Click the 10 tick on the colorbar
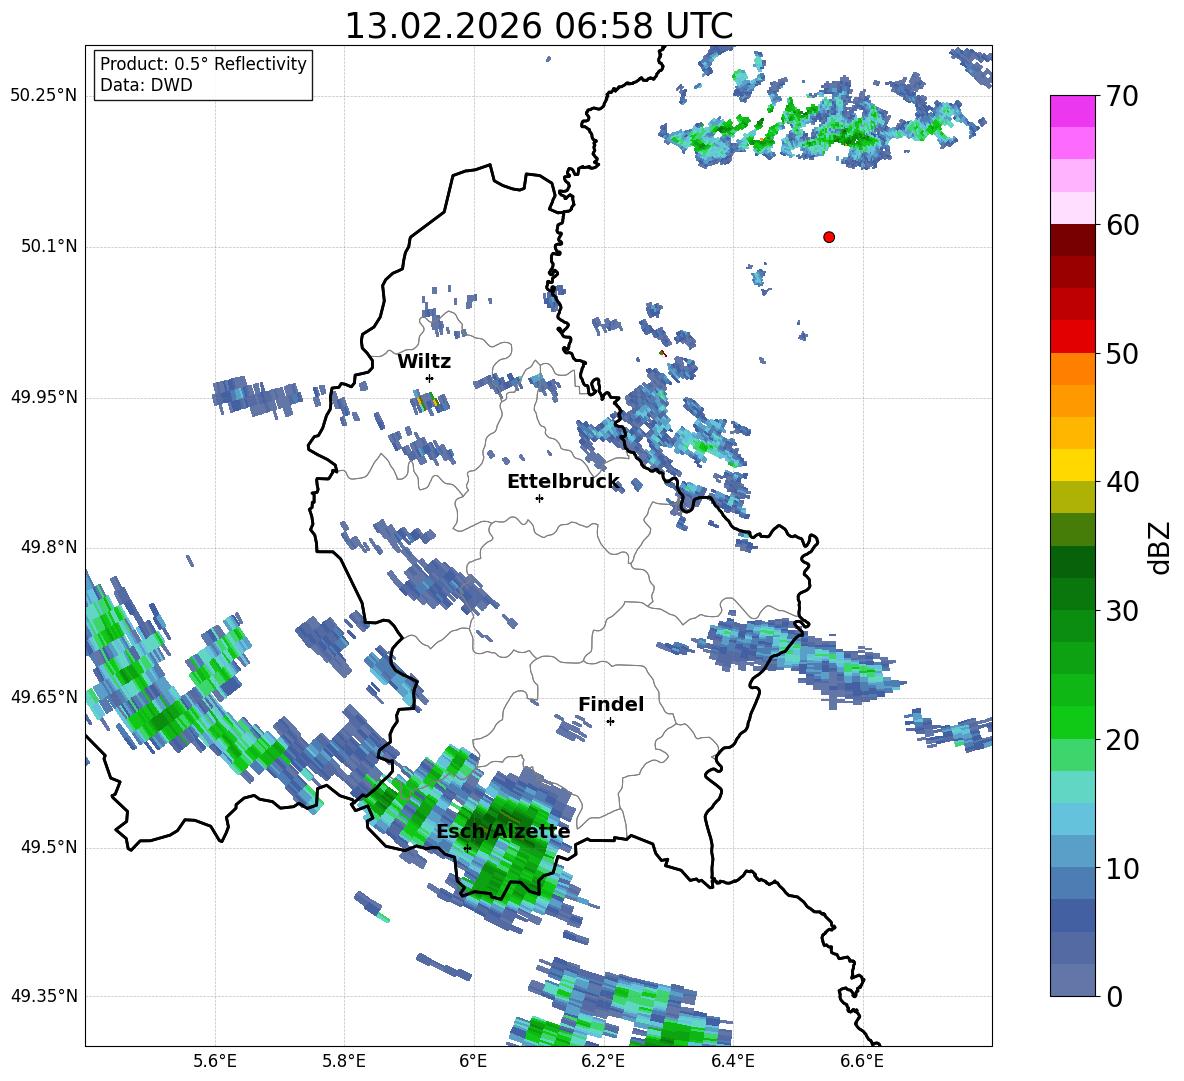 pyautogui.click(x=1122, y=869)
